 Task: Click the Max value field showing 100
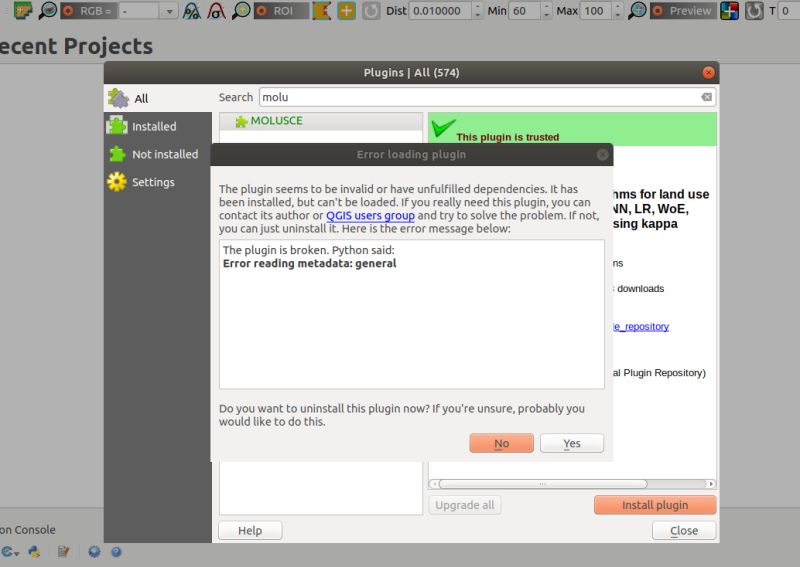pyautogui.click(x=595, y=11)
